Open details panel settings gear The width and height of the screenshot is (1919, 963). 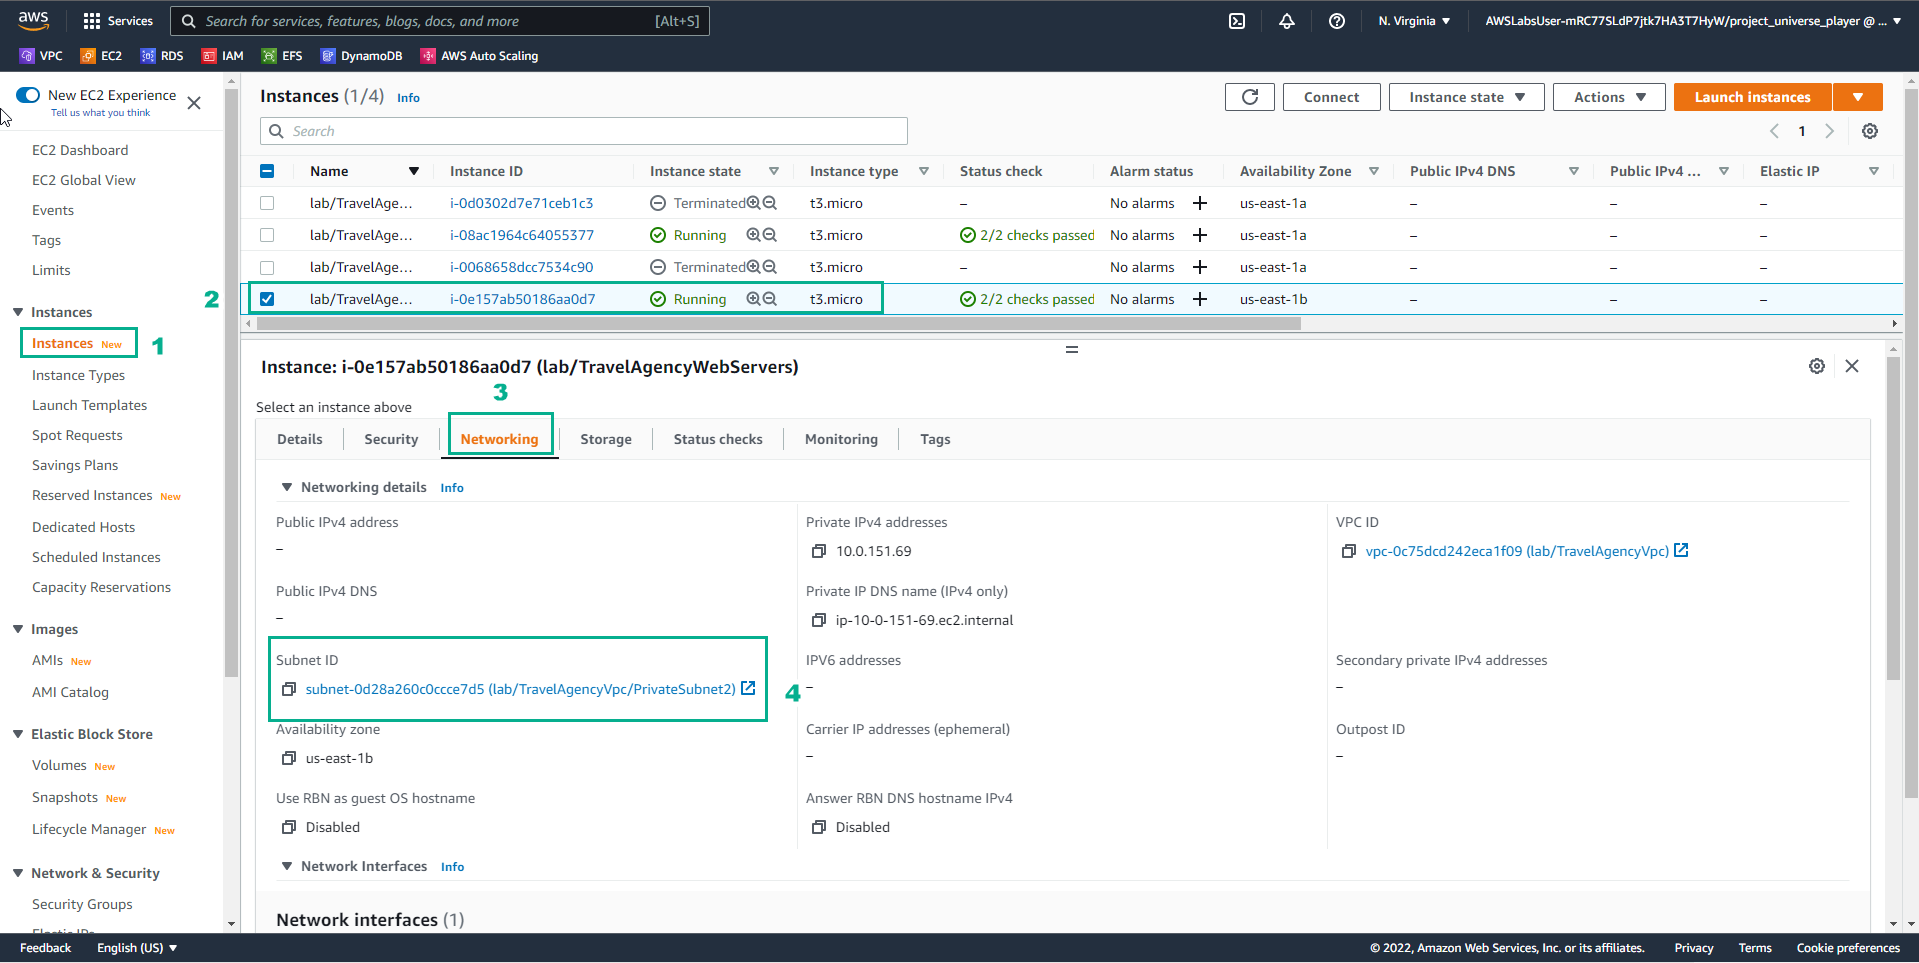1817,366
